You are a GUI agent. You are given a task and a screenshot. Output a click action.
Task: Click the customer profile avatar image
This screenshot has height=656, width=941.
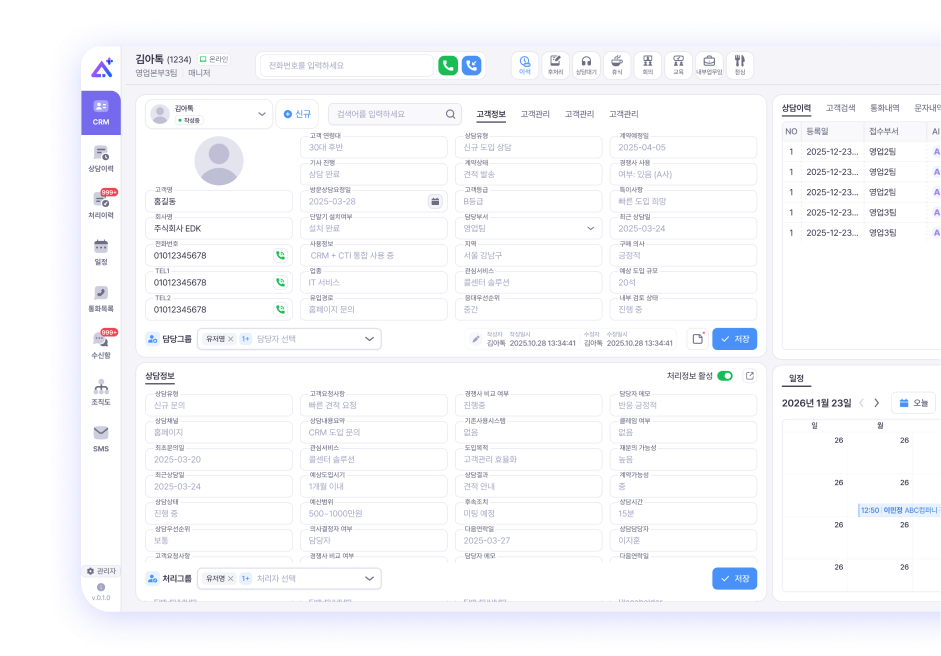point(219,161)
